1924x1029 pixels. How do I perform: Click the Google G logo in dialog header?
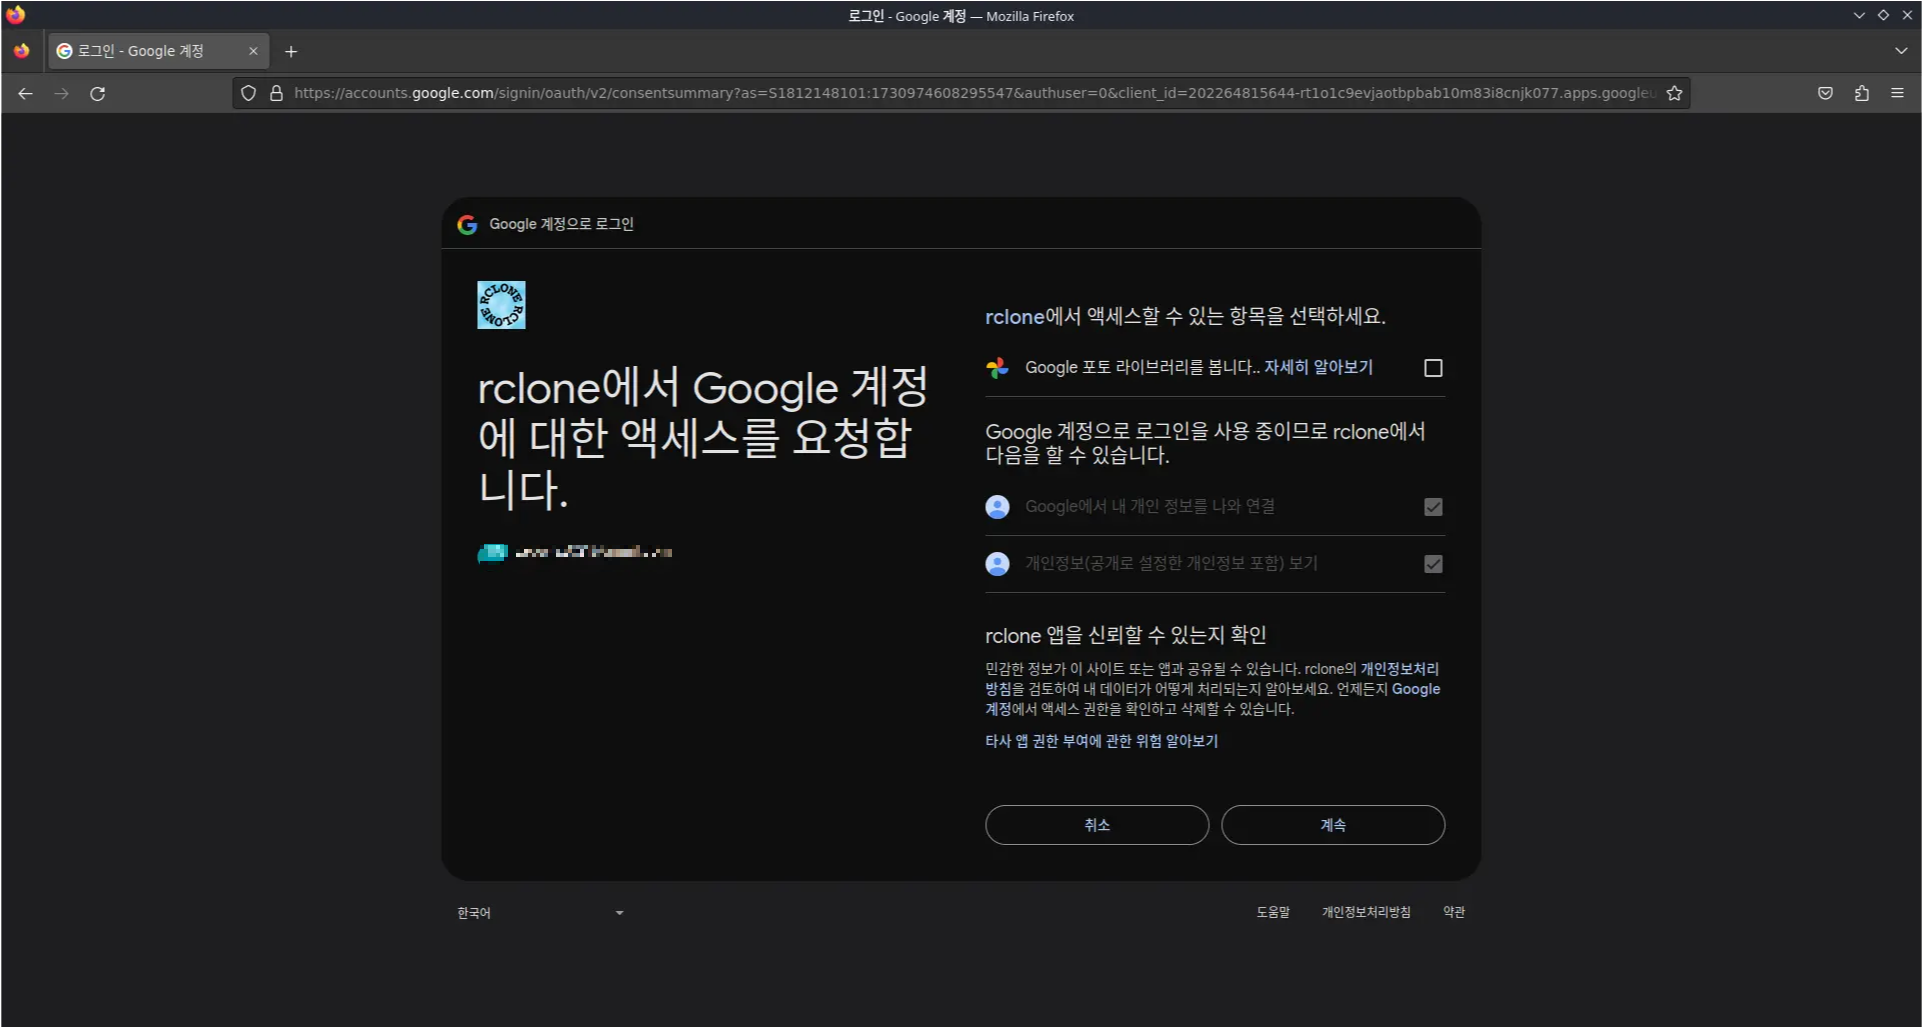(x=467, y=224)
